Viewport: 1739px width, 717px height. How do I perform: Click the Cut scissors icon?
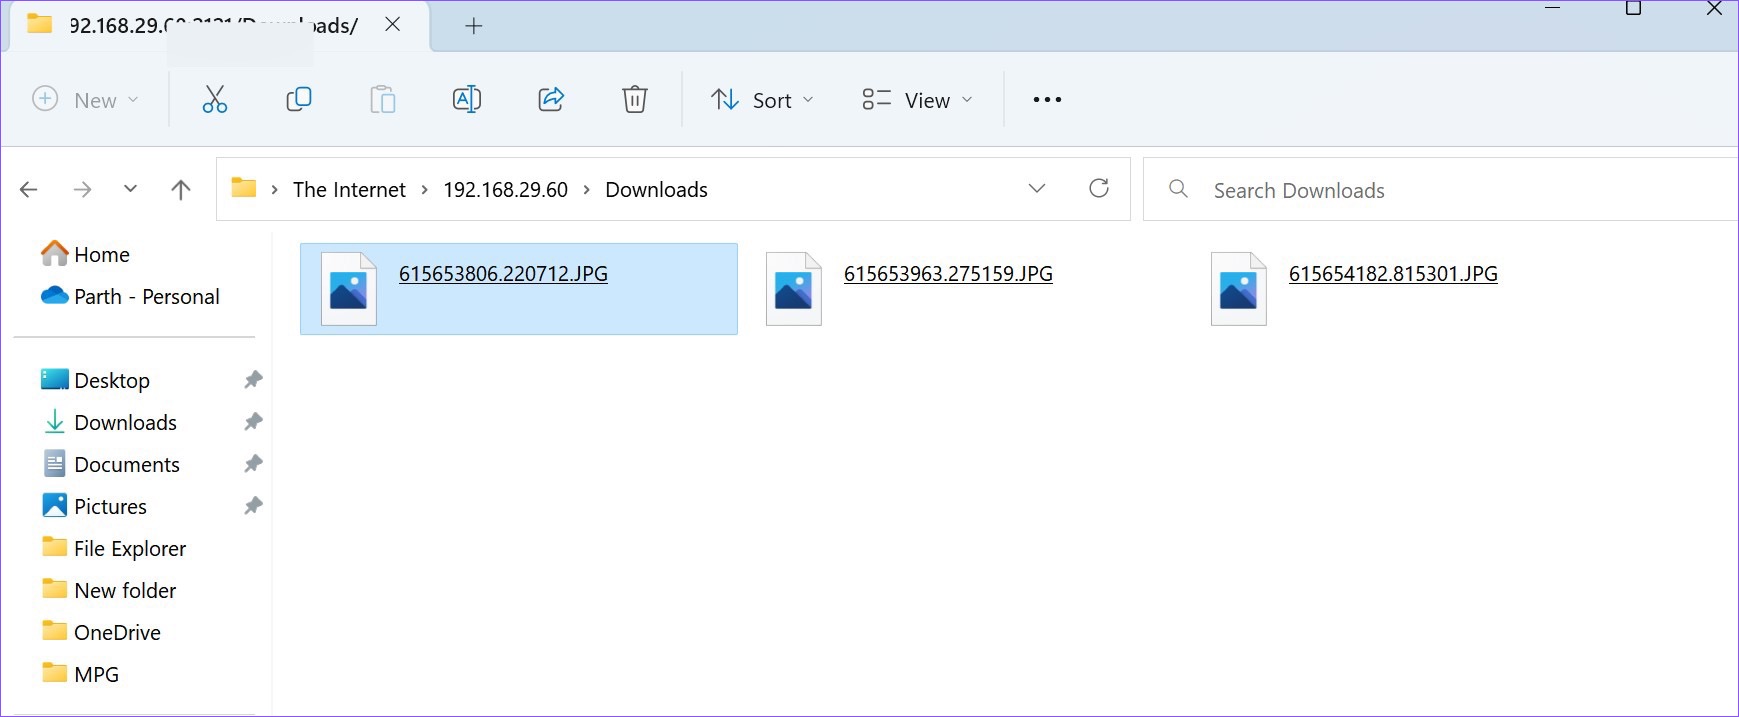click(215, 99)
